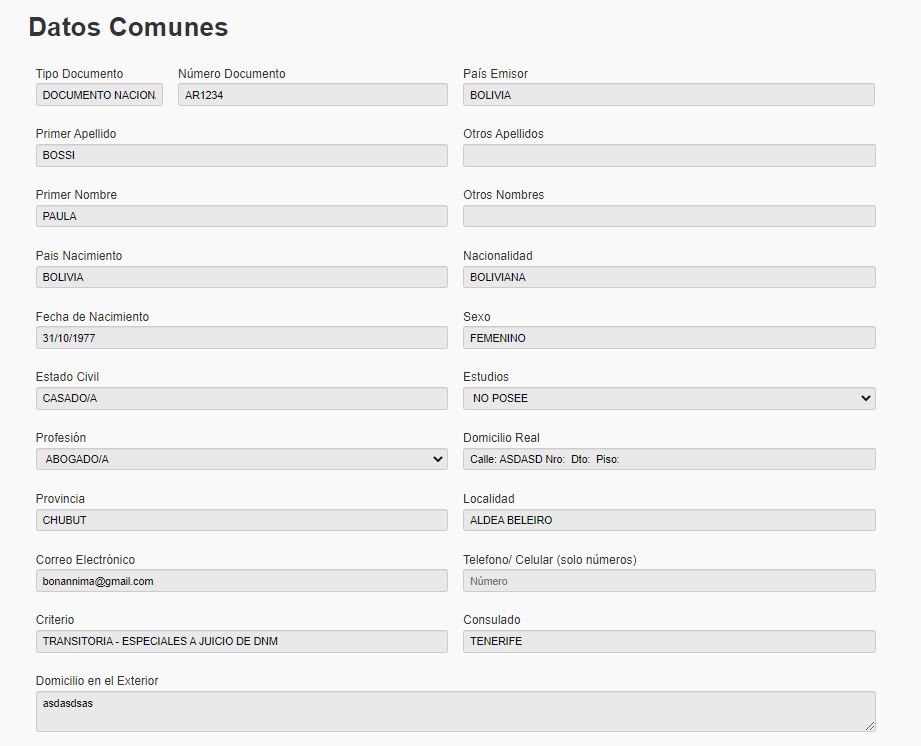
Task: Click the Domicilio Real field
Action: [668, 459]
